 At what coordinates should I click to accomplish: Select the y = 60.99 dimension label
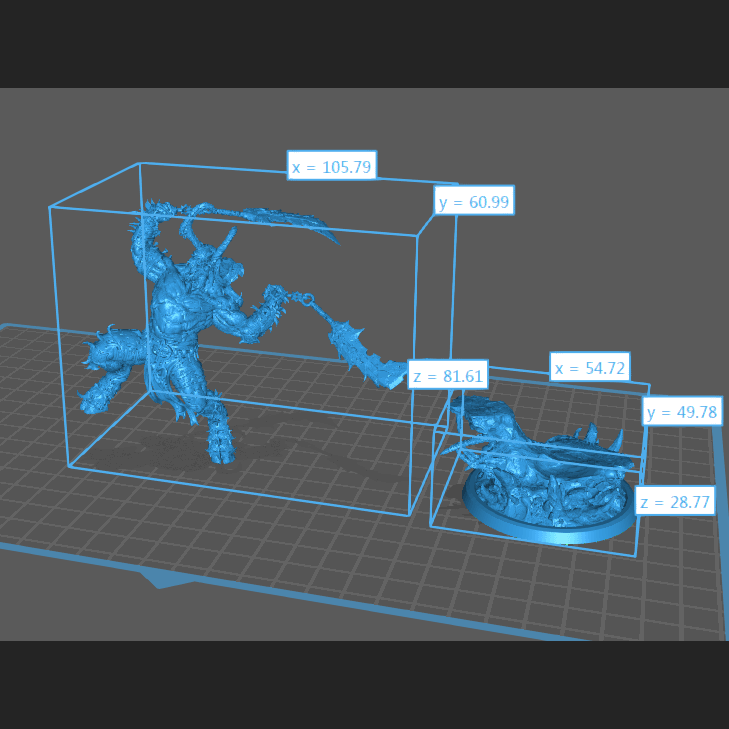(474, 202)
